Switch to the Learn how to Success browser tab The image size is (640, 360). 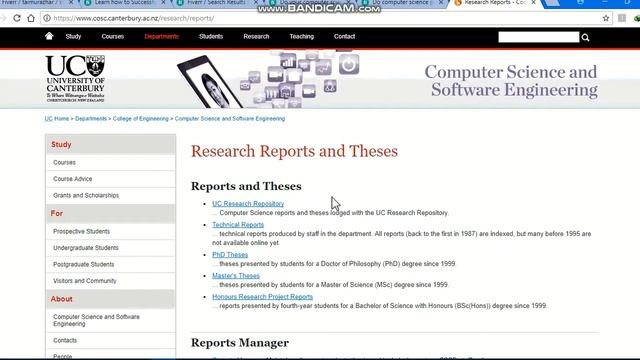click(x=124, y=3)
